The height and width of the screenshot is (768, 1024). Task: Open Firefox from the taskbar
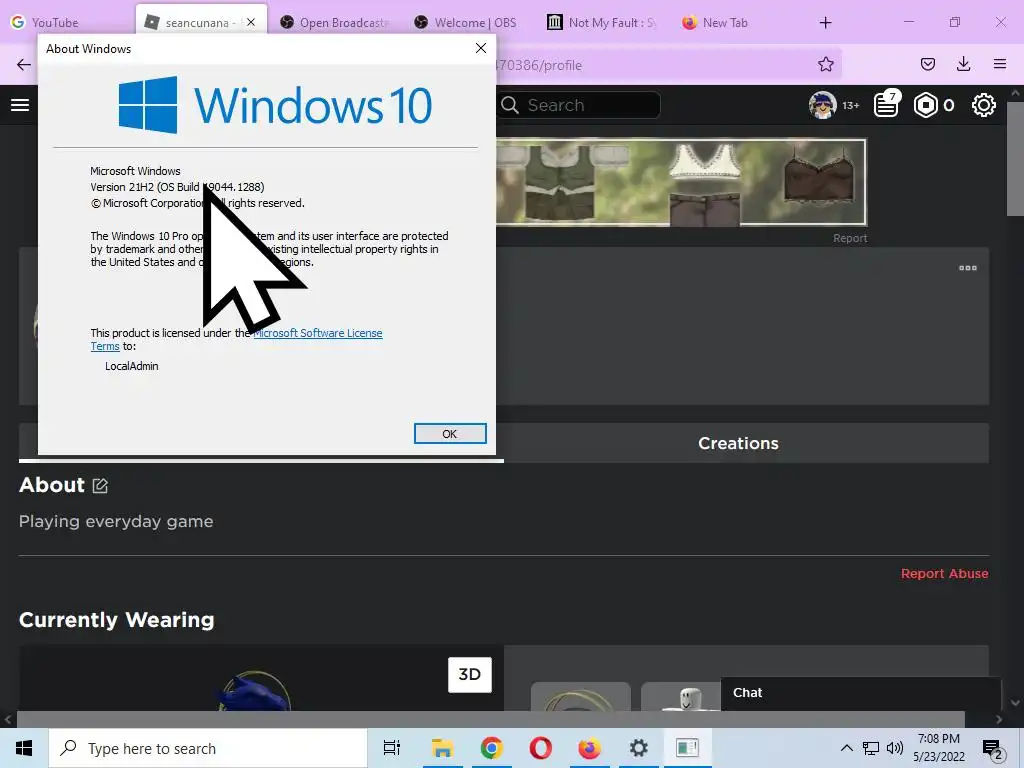pyautogui.click(x=590, y=748)
